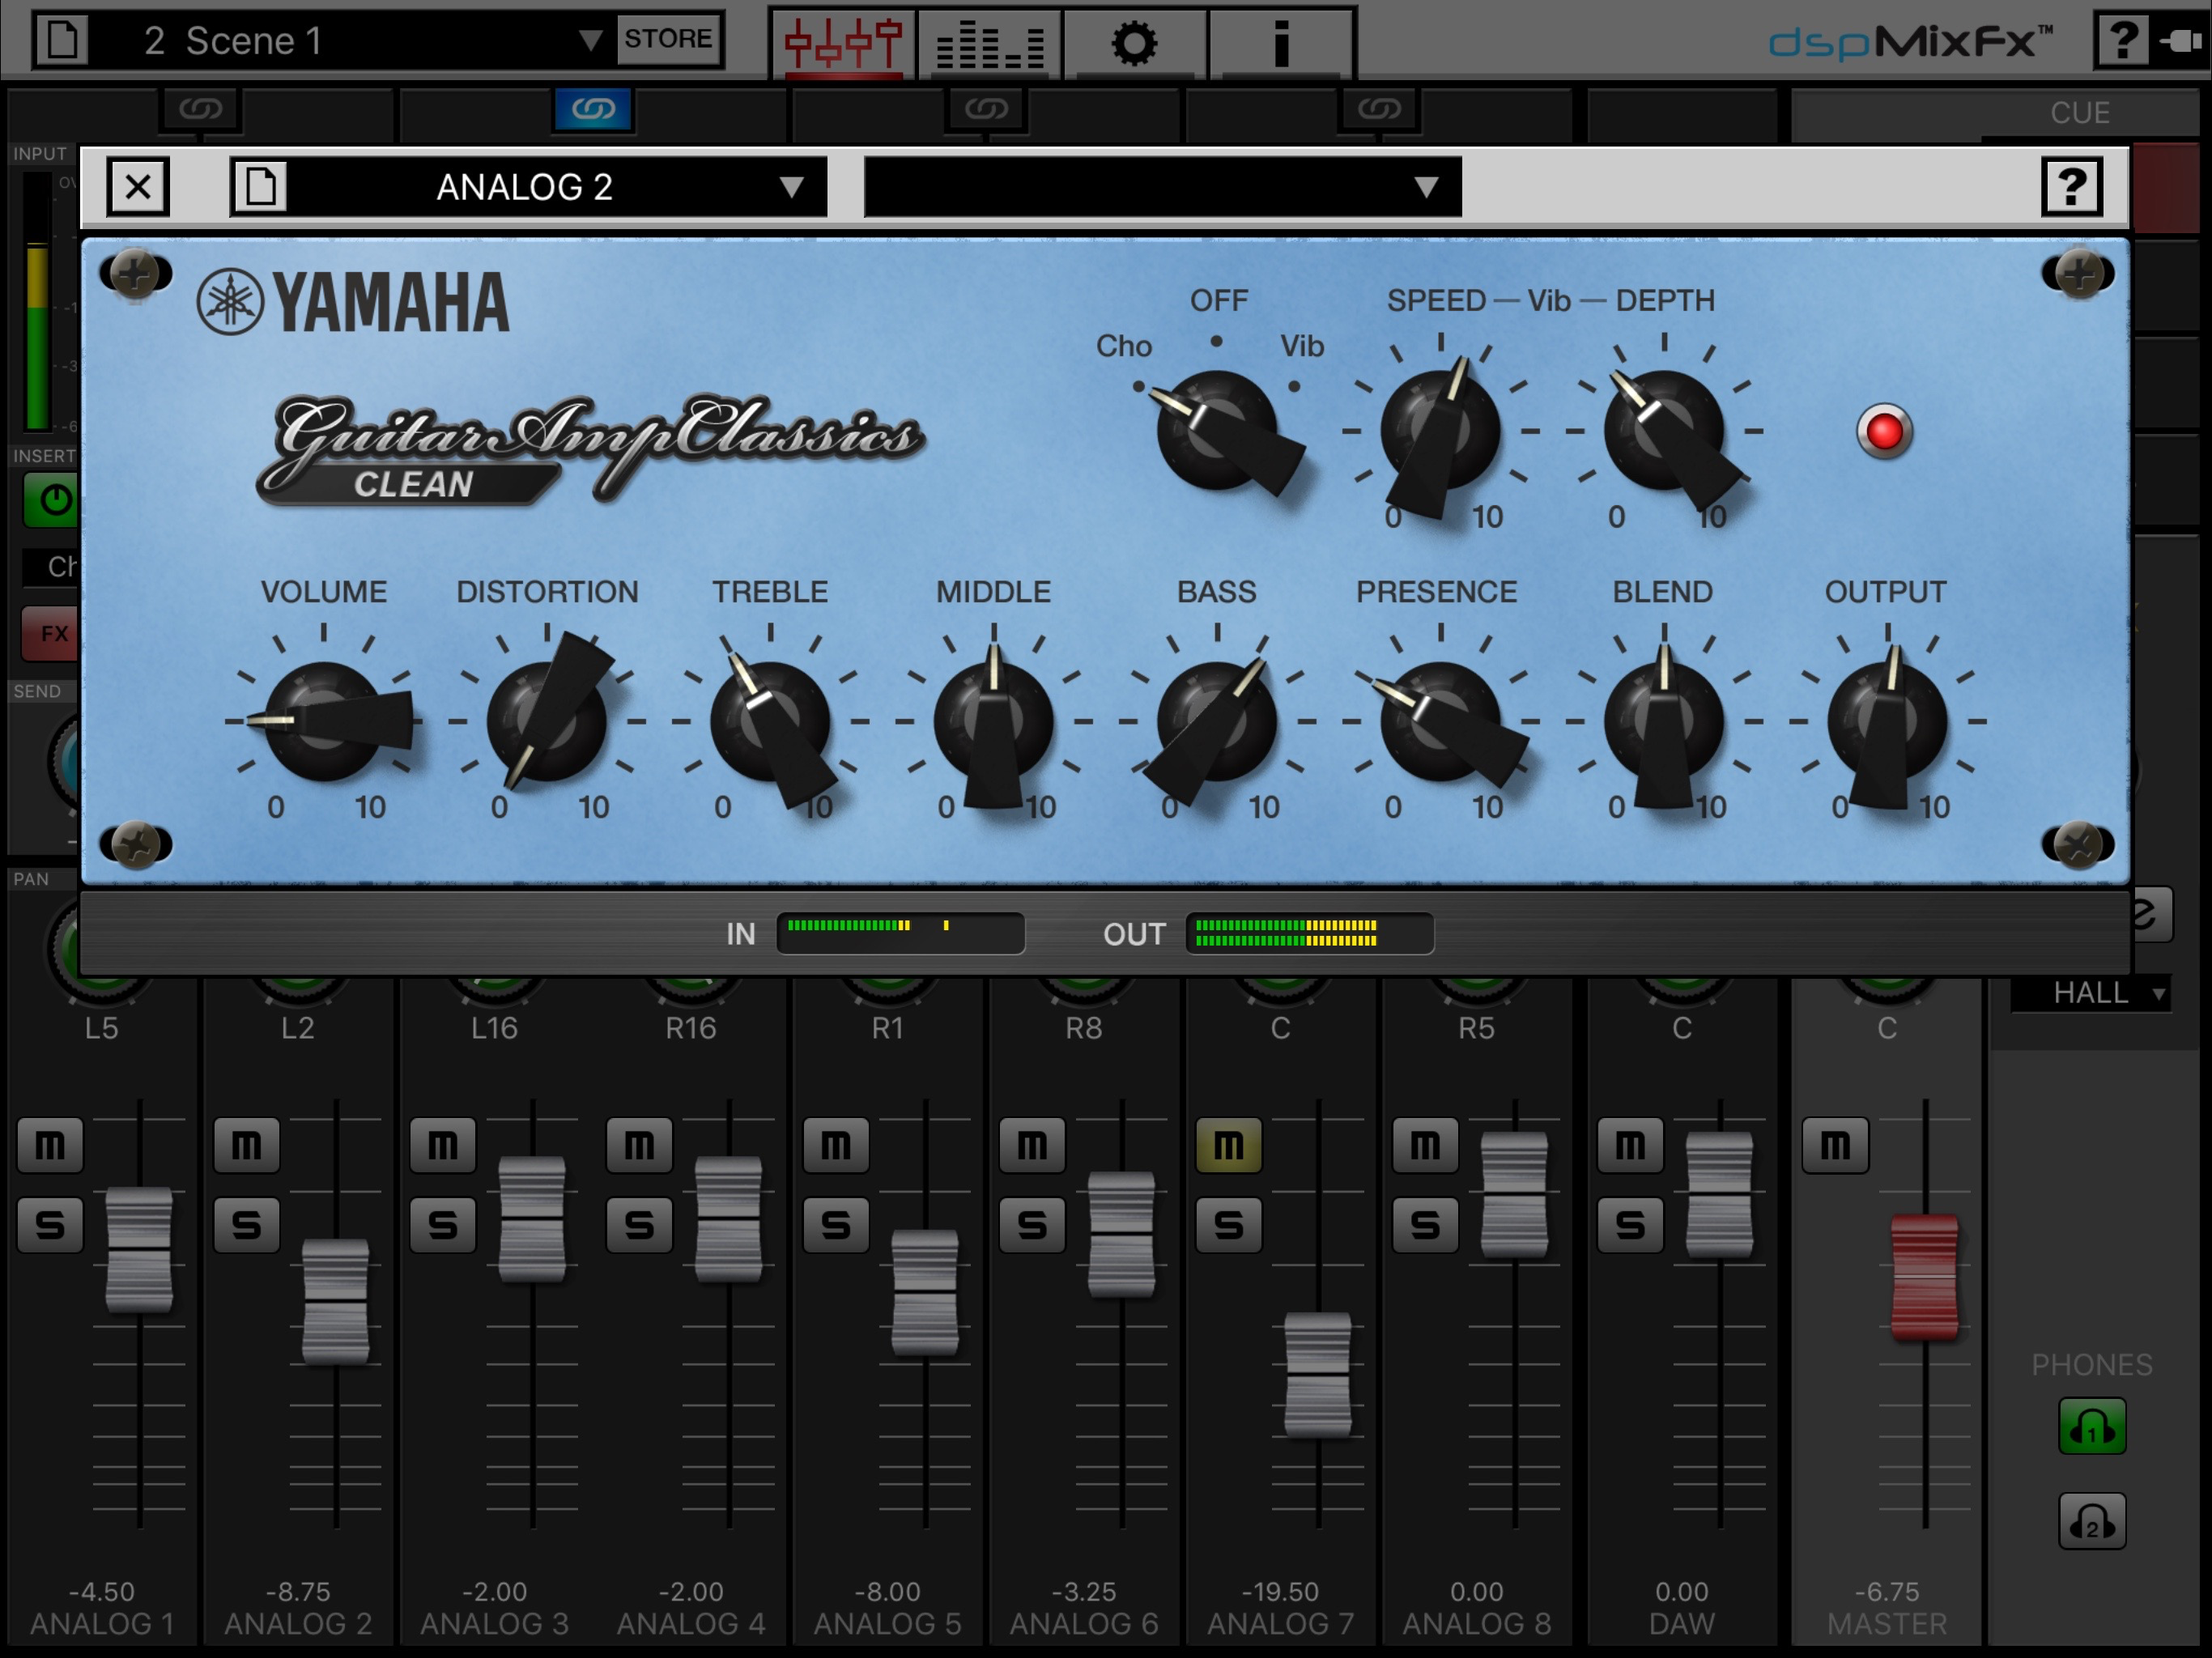Open the settings gear icon

(1134, 42)
